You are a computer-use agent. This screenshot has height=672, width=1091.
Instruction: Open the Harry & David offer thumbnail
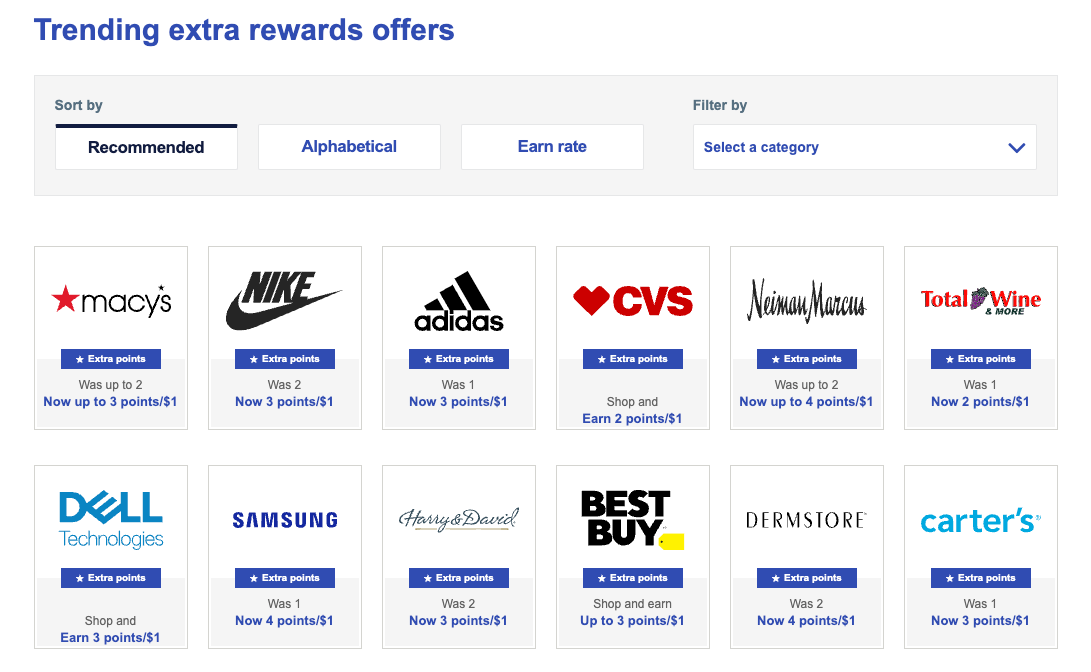(459, 520)
